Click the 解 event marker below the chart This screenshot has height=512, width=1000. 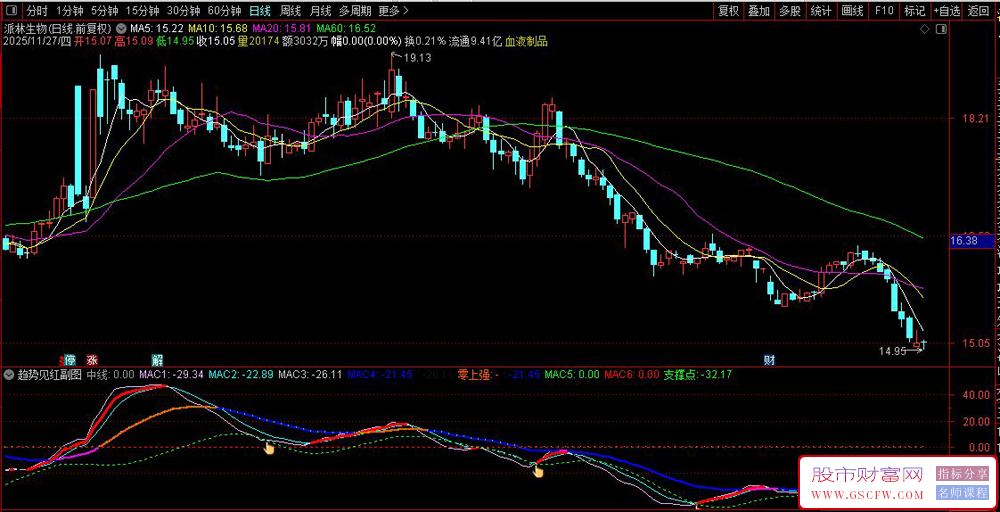pos(157,359)
